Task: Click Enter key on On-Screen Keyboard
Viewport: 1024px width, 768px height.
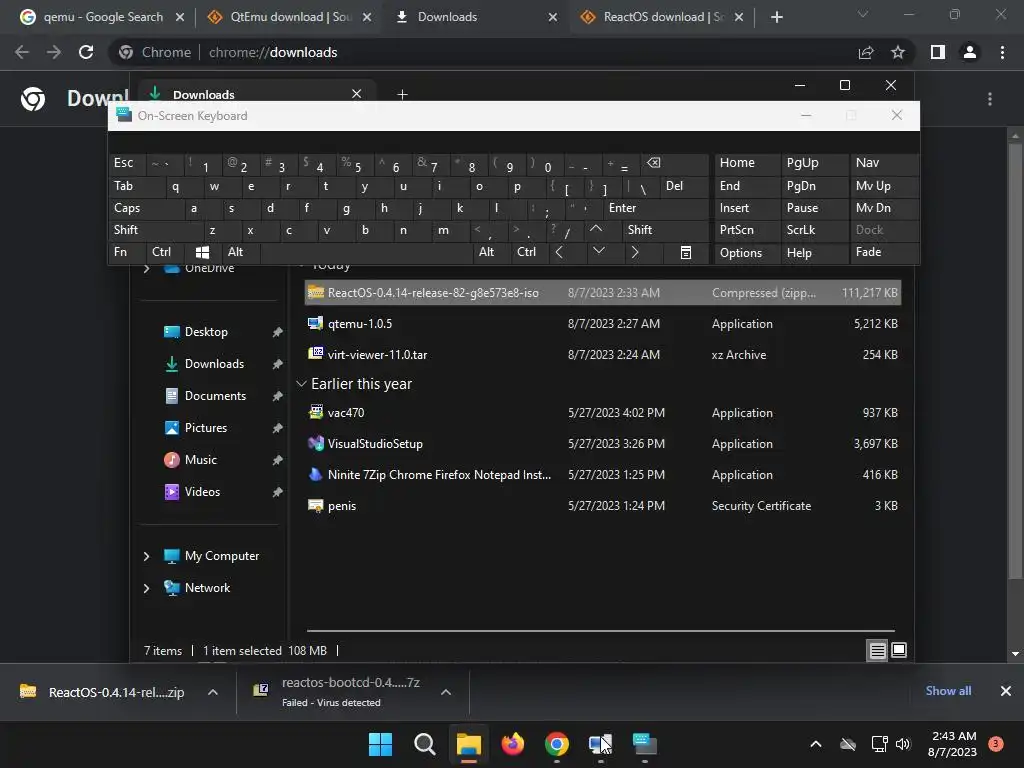Action: (x=656, y=208)
